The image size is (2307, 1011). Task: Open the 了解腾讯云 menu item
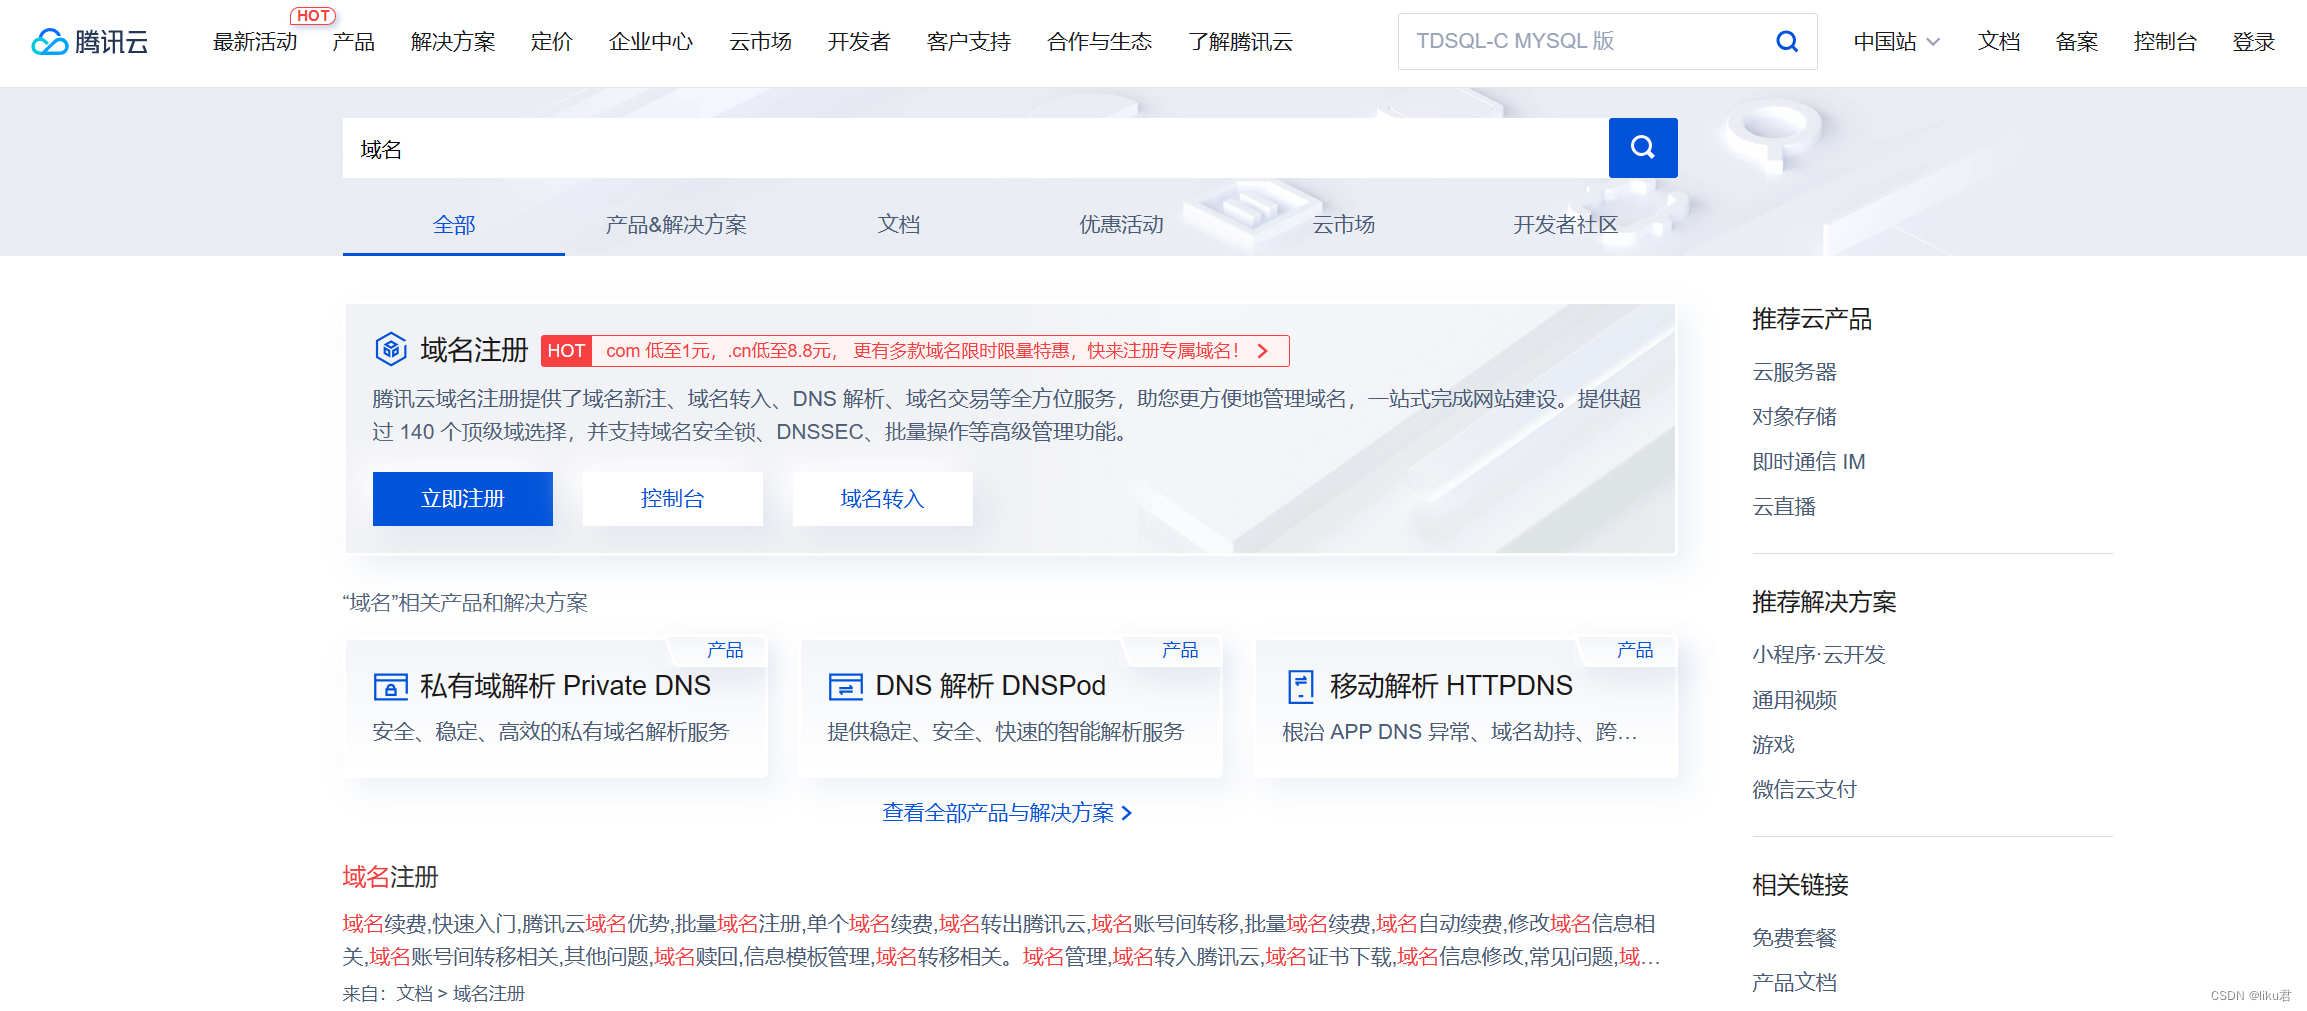click(x=1240, y=42)
